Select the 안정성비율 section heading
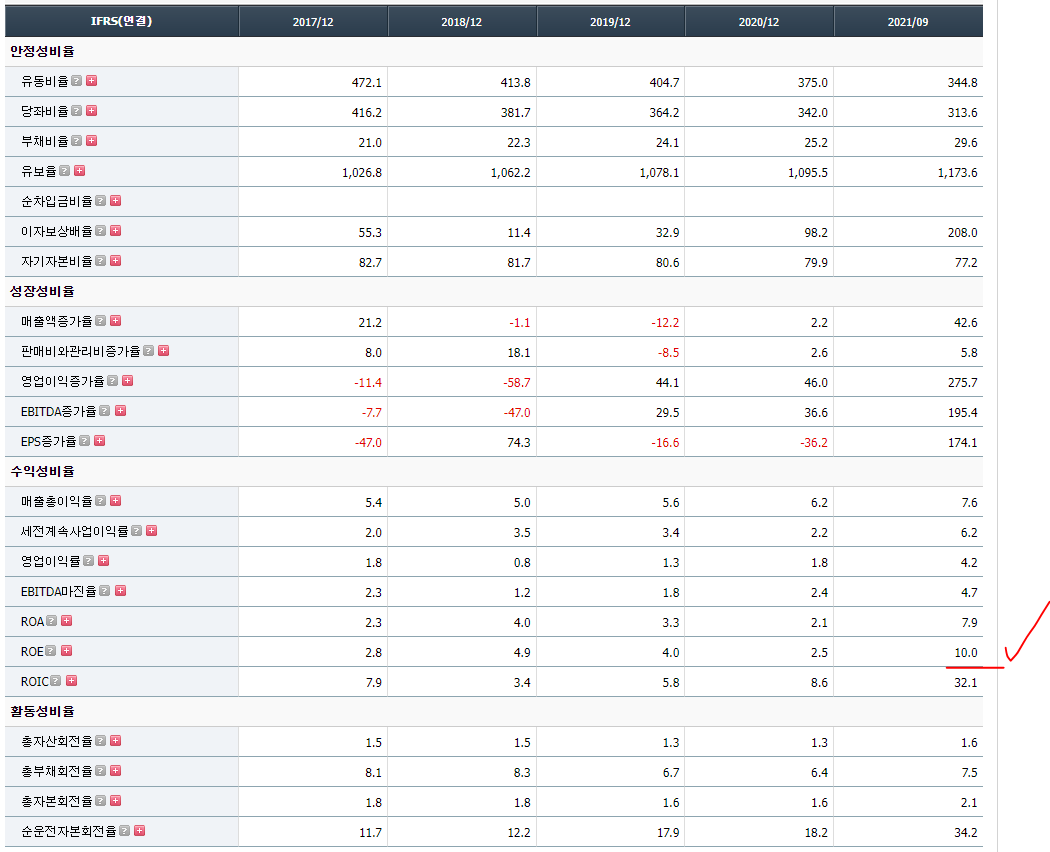1050x852 pixels. (x=42, y=52)
